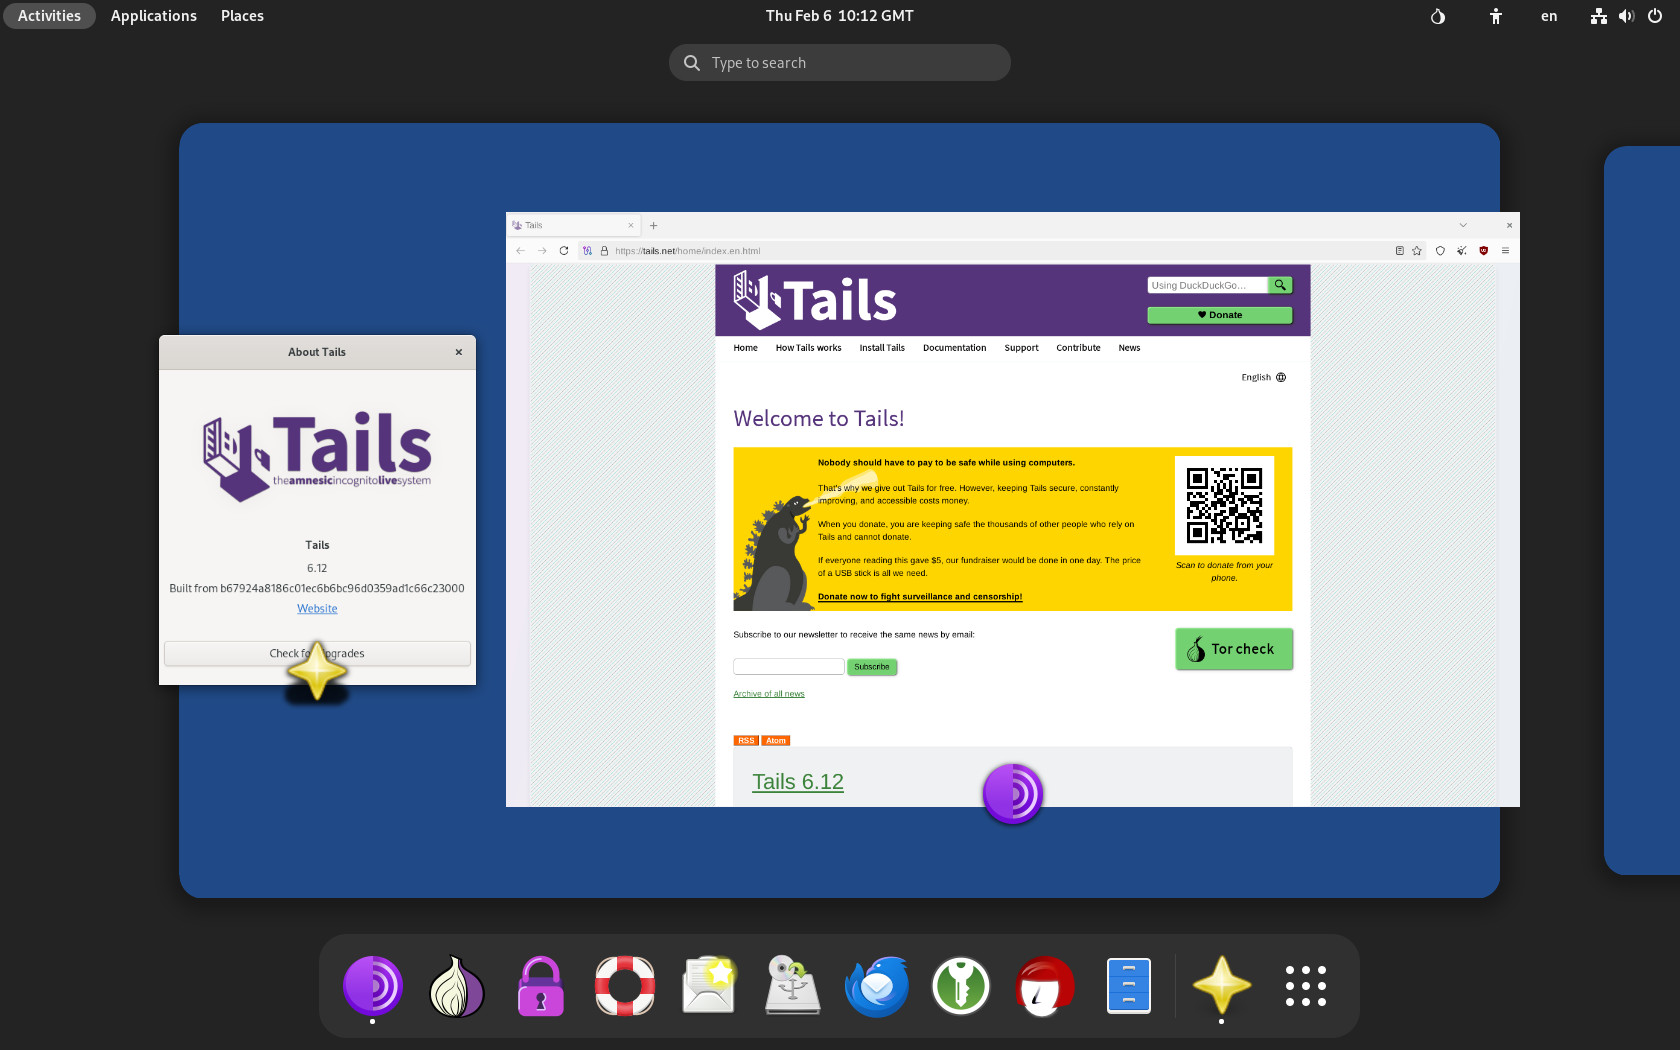Click the browser address bar URL

click(688, 251)
